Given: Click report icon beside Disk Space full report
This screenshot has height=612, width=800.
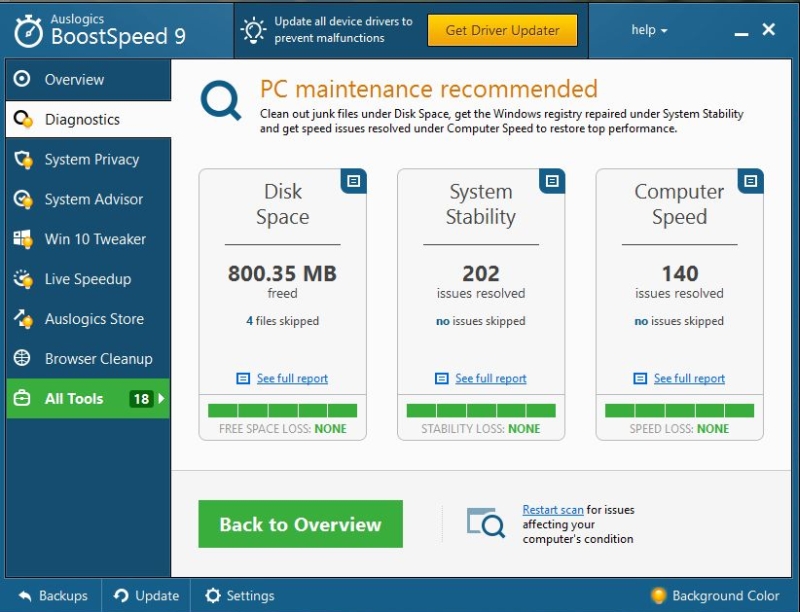Looking at the screenshot, I should click(243, 378).
